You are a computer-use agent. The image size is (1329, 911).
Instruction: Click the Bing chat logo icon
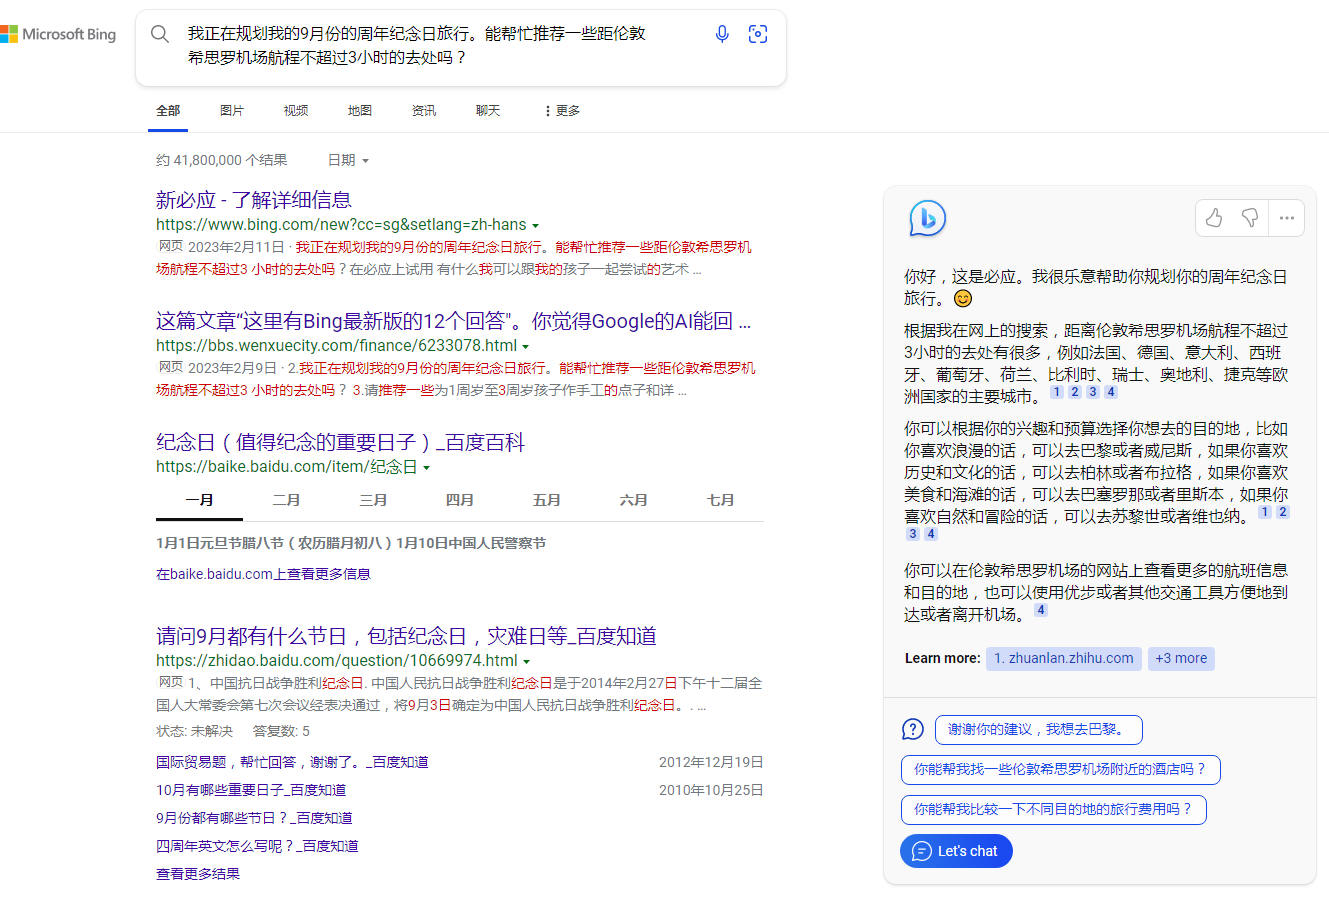pyautogui.click(x=927, y=218)
